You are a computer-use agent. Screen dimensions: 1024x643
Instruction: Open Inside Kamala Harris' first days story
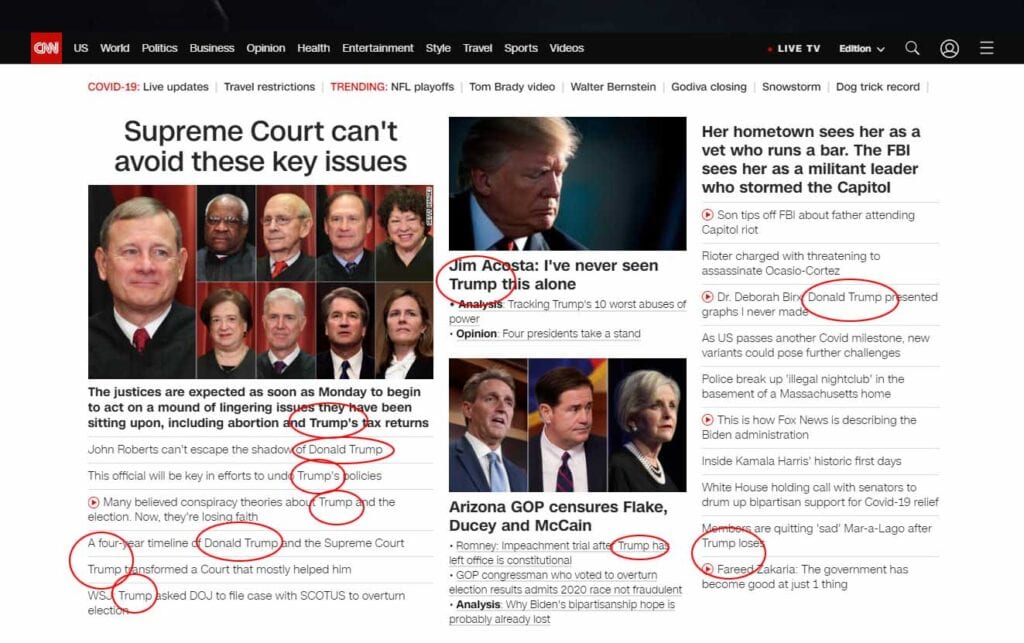click(x=801, y=461)
